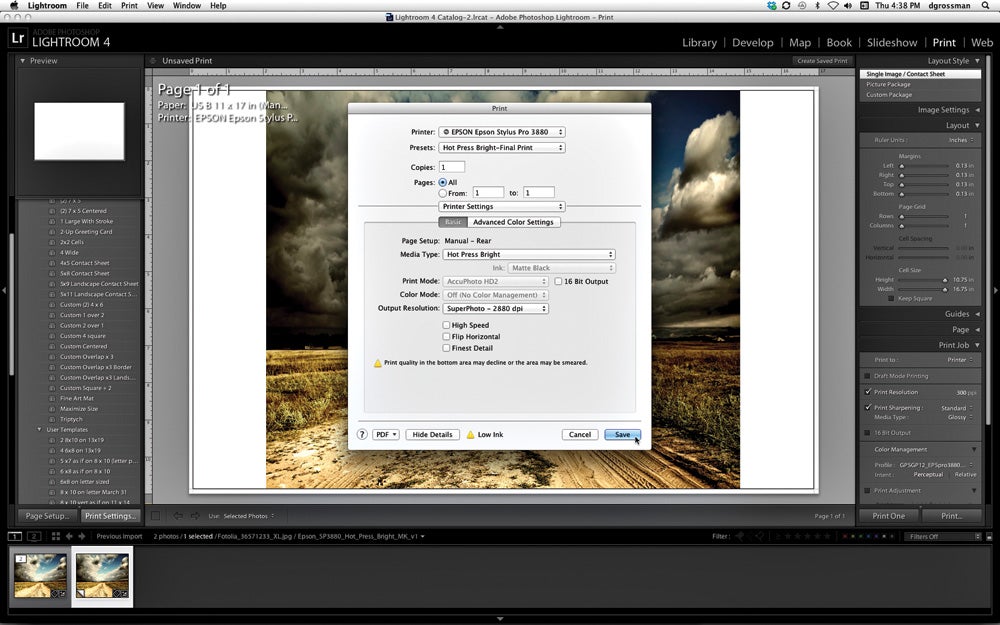1000x625 pixels.
Task: Toggle Keep Square checkbox in Layout panel
Action: [892, 298]
